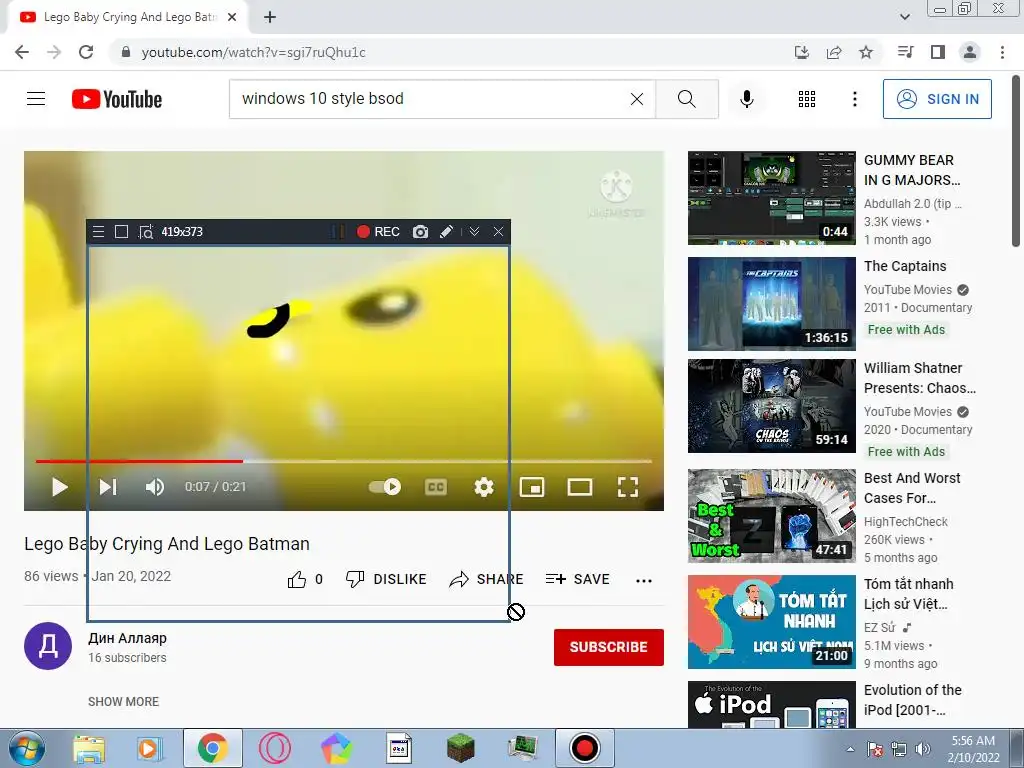
Task: Toggle the Chrome side panel
Action: pyautogui.click(x=938, y=52)
